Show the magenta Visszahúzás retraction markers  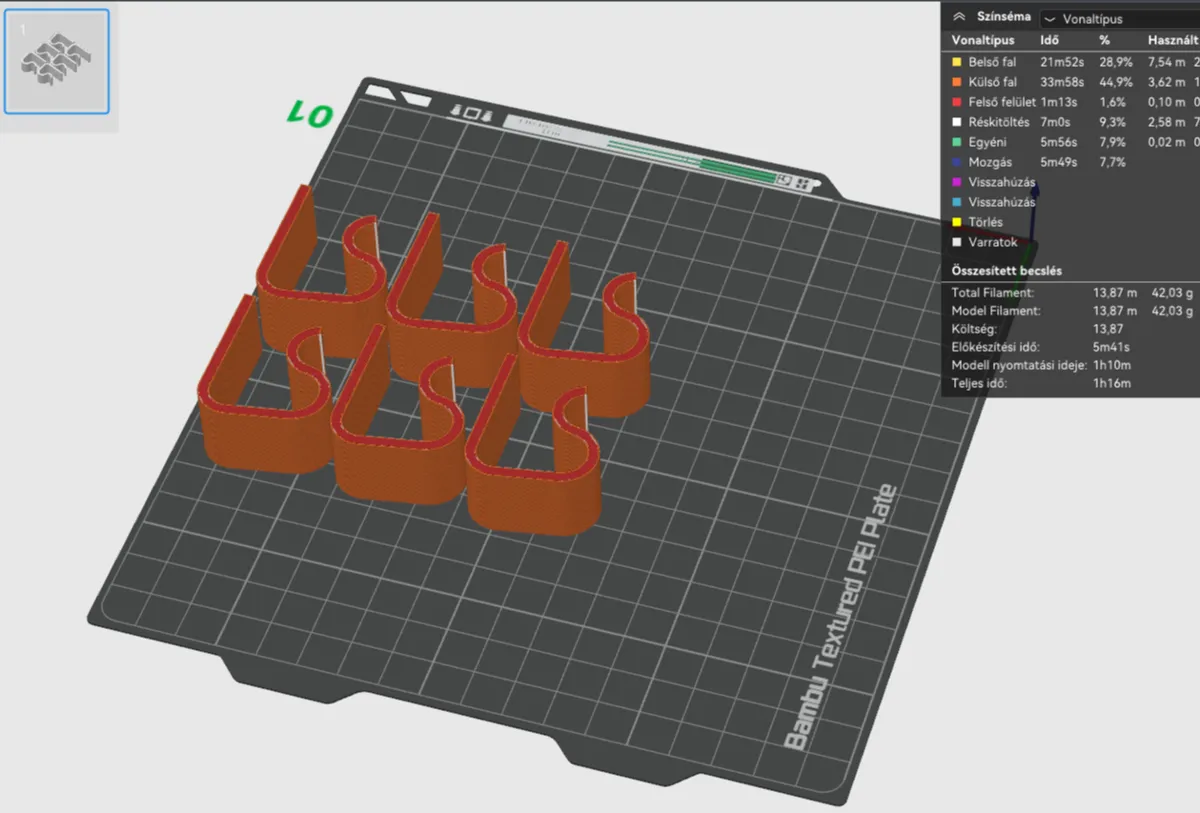click(1071, 182)
